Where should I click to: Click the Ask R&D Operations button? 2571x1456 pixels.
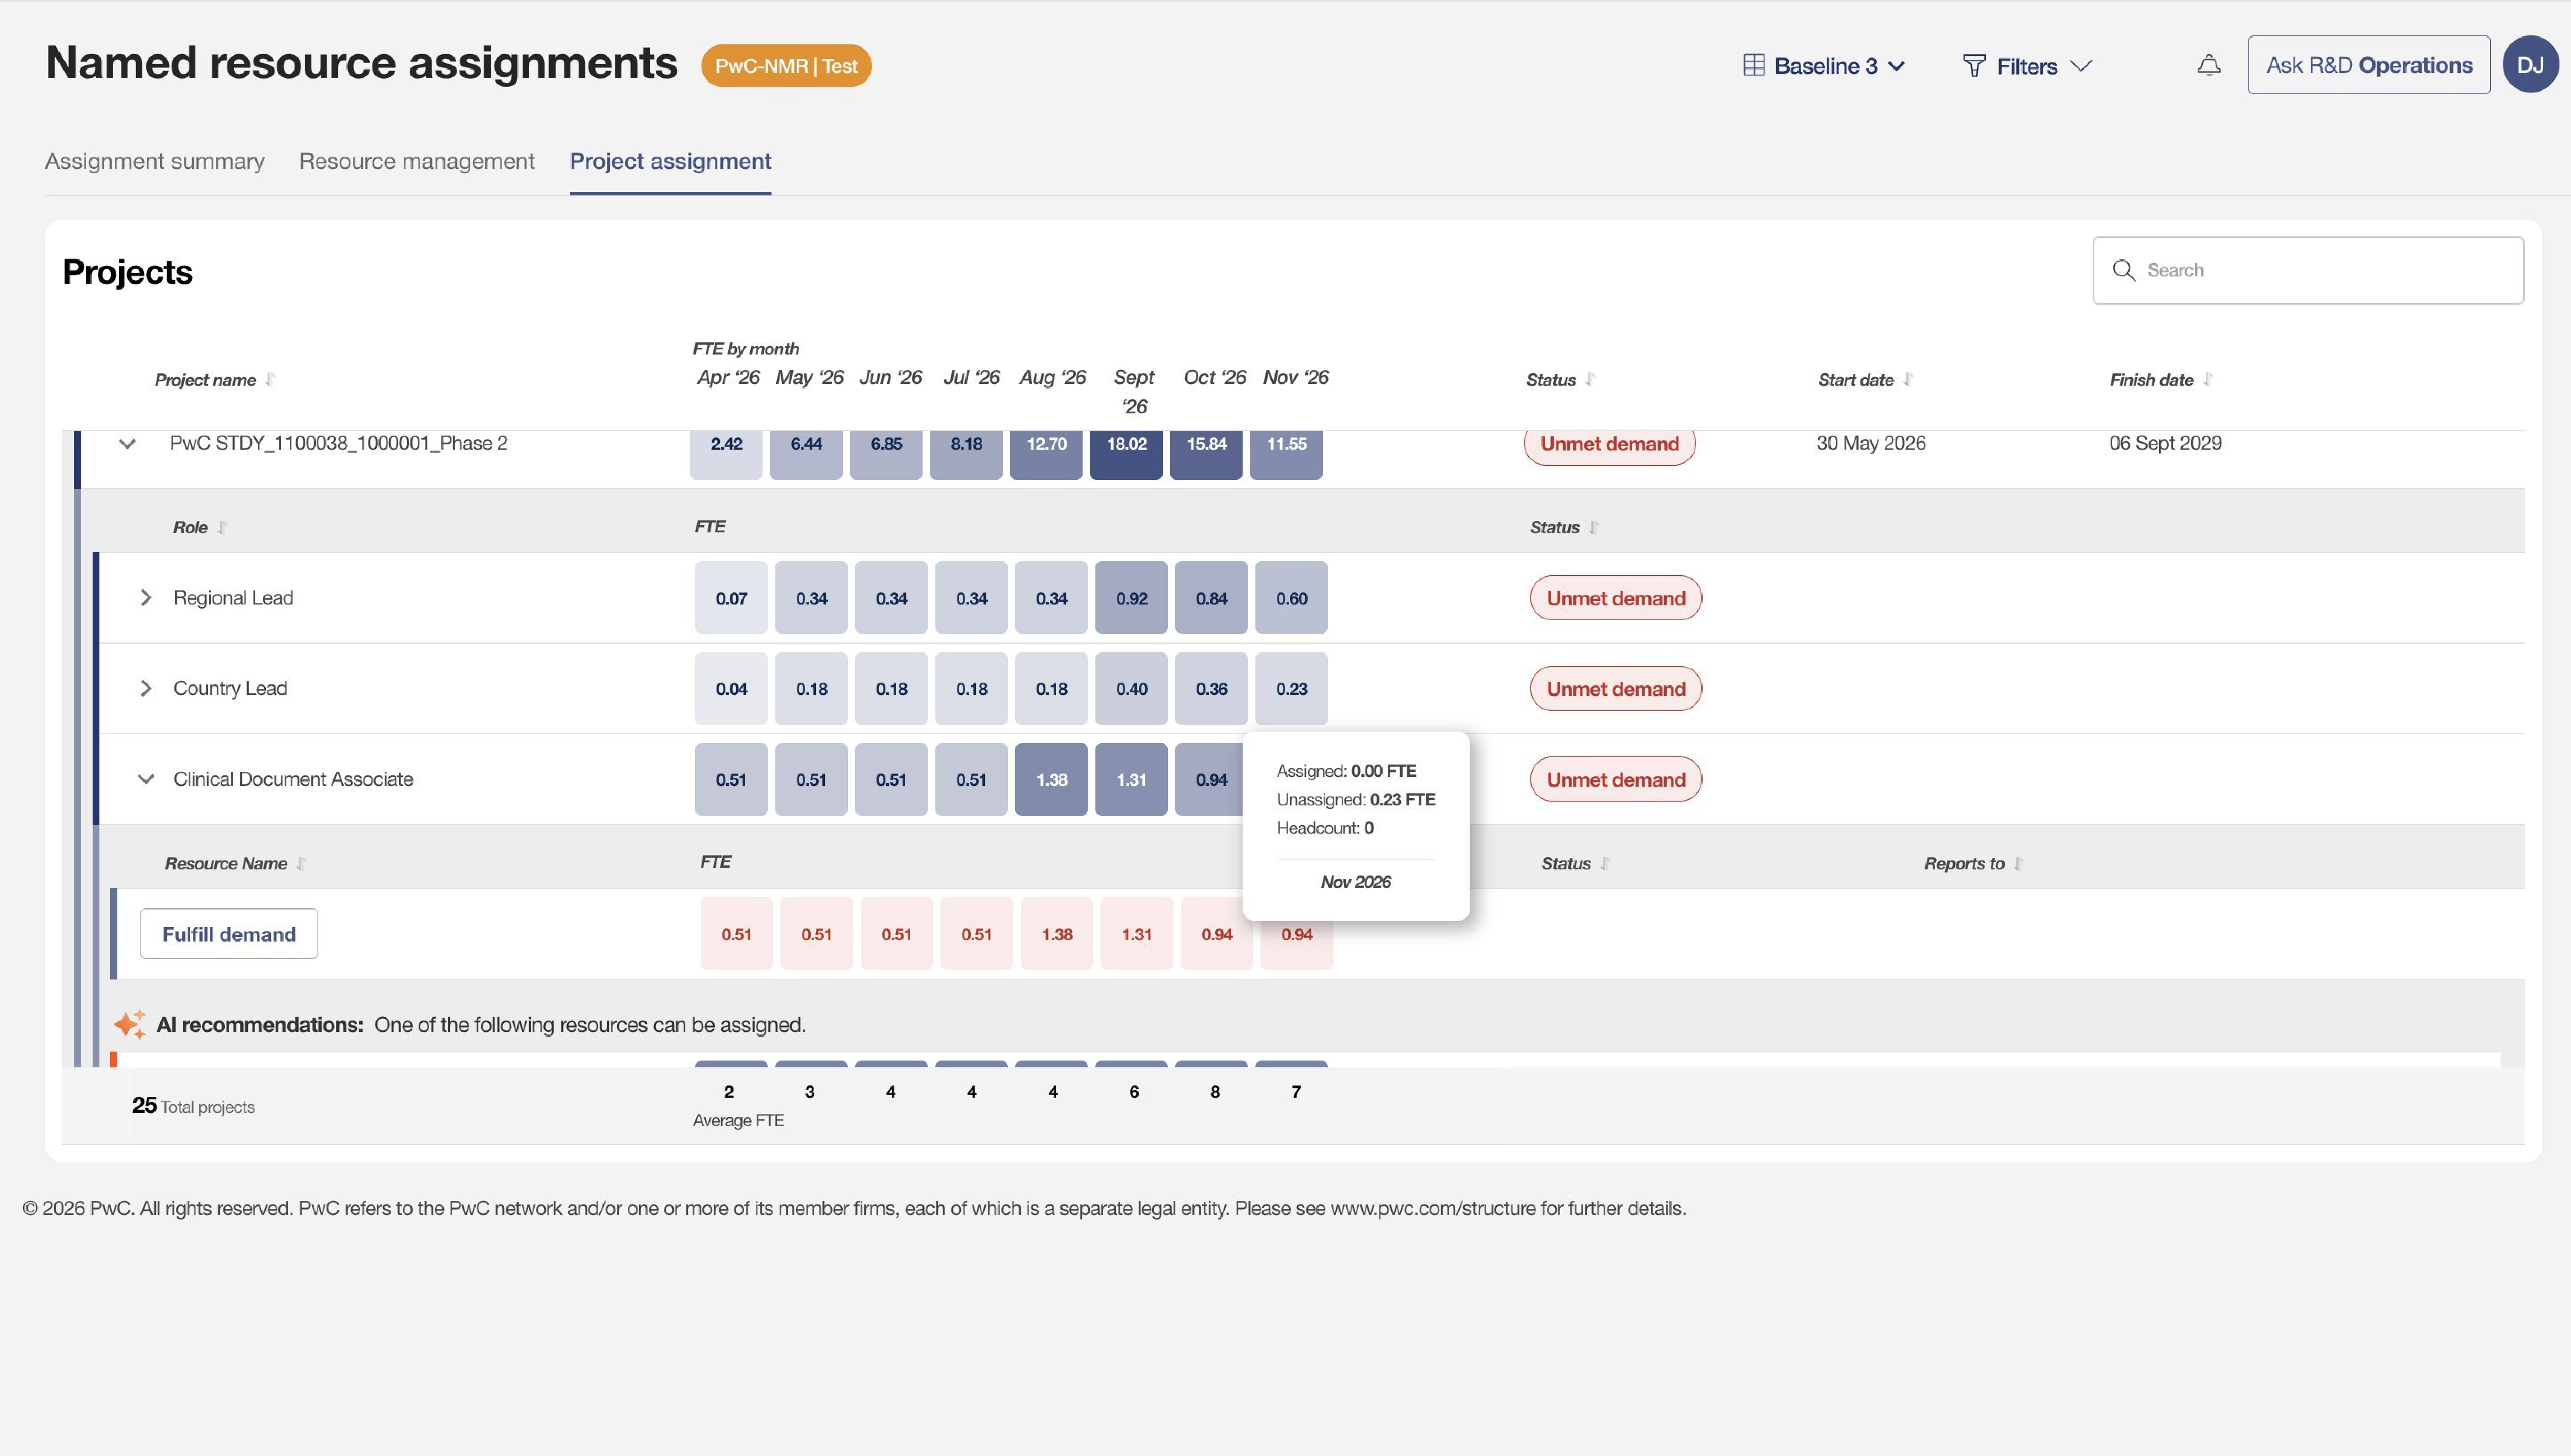2369,65
